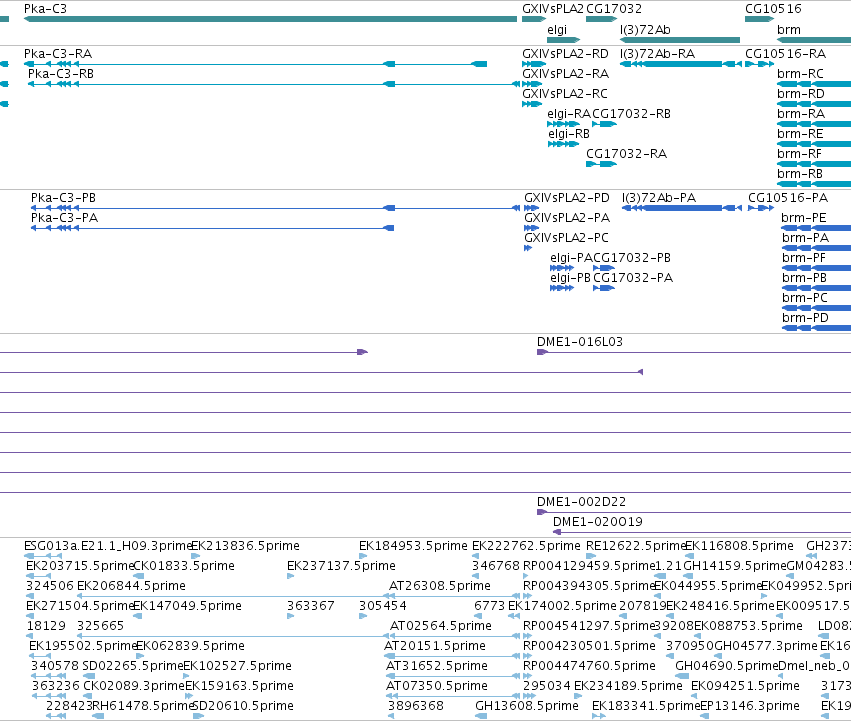Click EST EK234189.5prime
Screen dimensions: 851x721
[579, 697]
